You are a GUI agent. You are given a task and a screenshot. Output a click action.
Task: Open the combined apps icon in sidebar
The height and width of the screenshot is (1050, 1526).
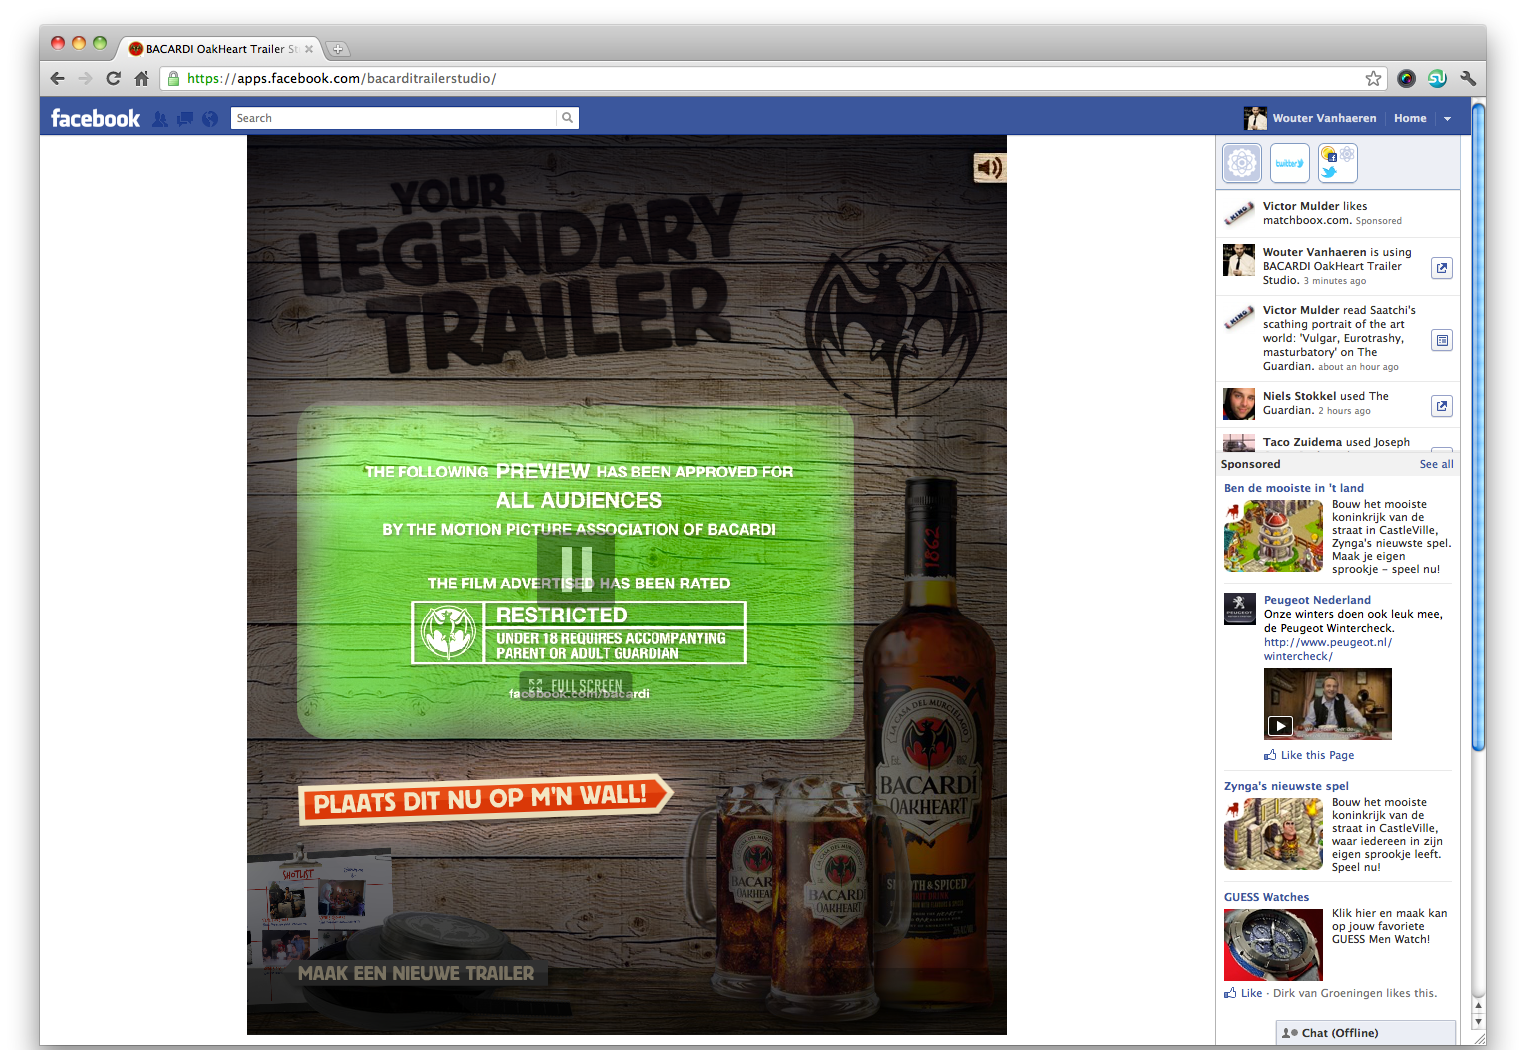(1338, 163)
